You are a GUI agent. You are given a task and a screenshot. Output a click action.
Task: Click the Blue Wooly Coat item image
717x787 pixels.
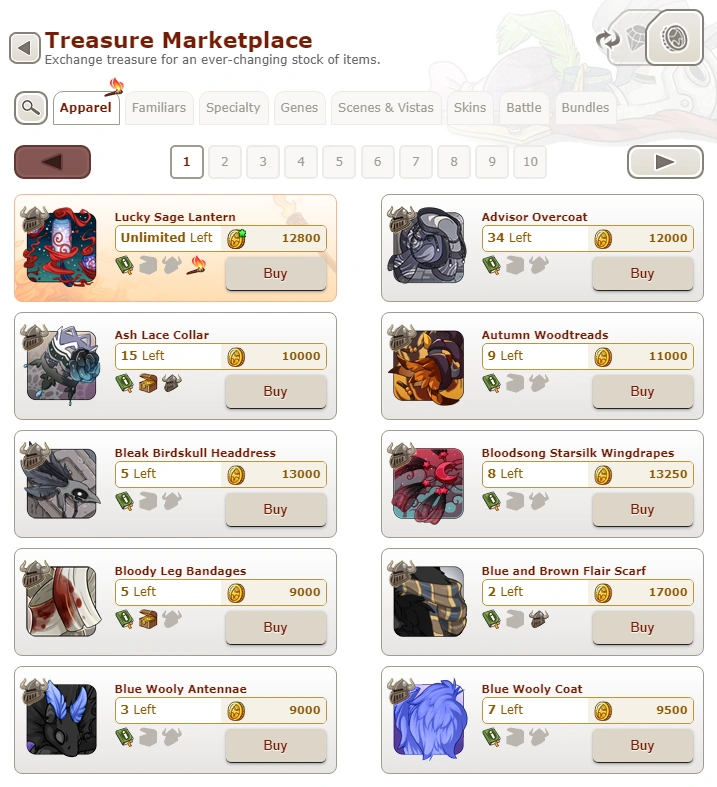coord(428,719)
